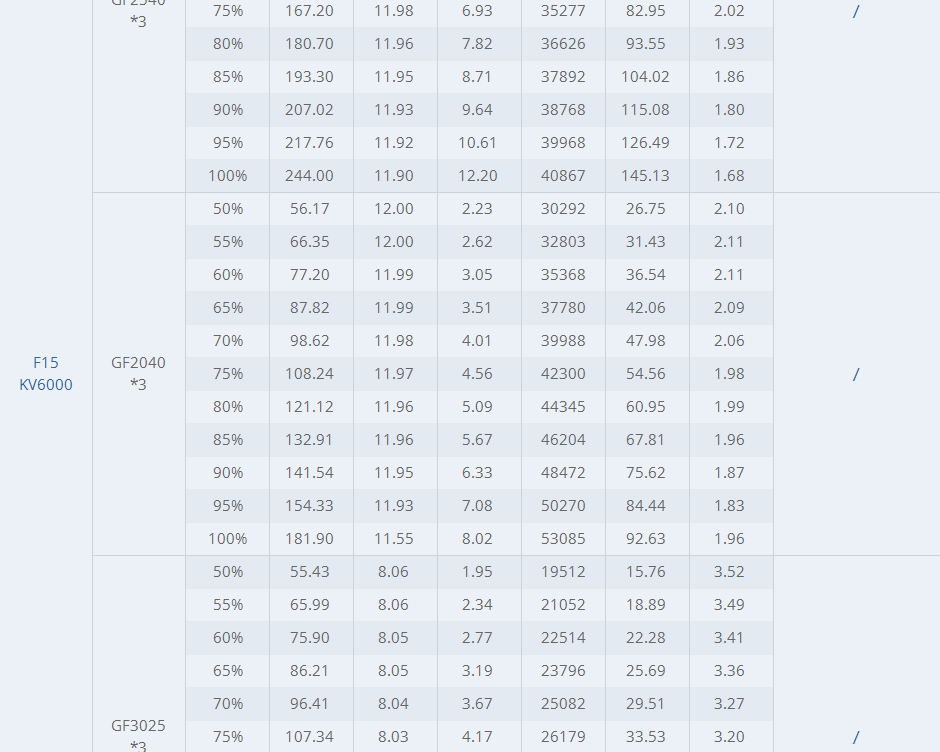This screenshot has width=940, height=752.
Task: Select the current value 4.17
Action: [x=477, y=736]
